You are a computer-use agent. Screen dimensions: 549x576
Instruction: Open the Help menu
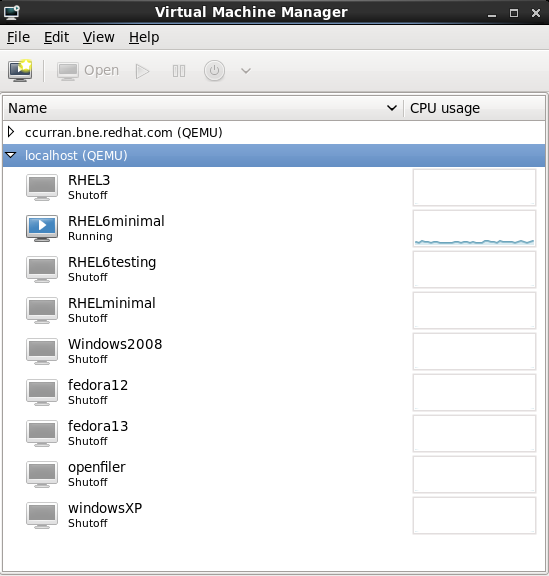pos(144,37)
